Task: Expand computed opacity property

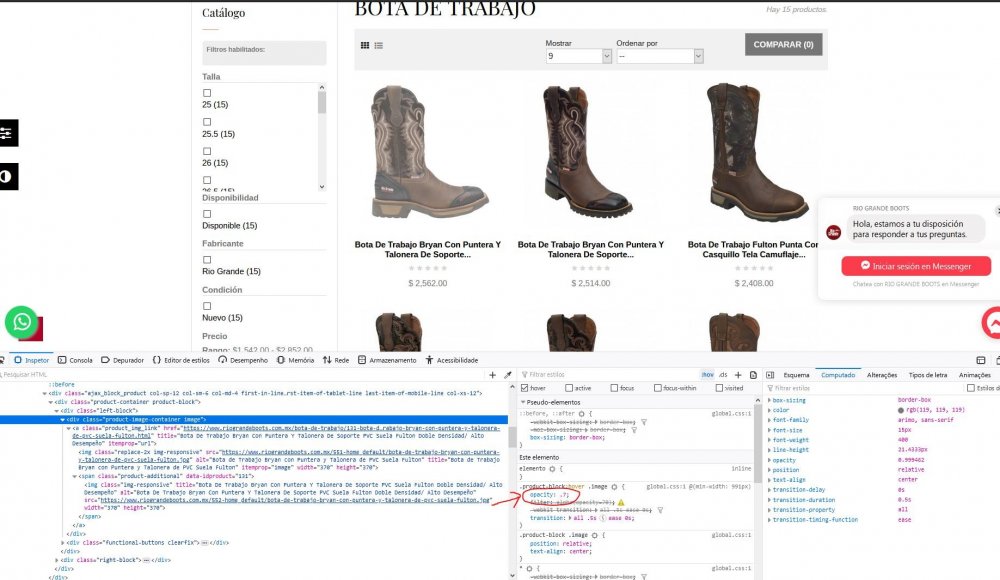Action: tap(769, 460)
